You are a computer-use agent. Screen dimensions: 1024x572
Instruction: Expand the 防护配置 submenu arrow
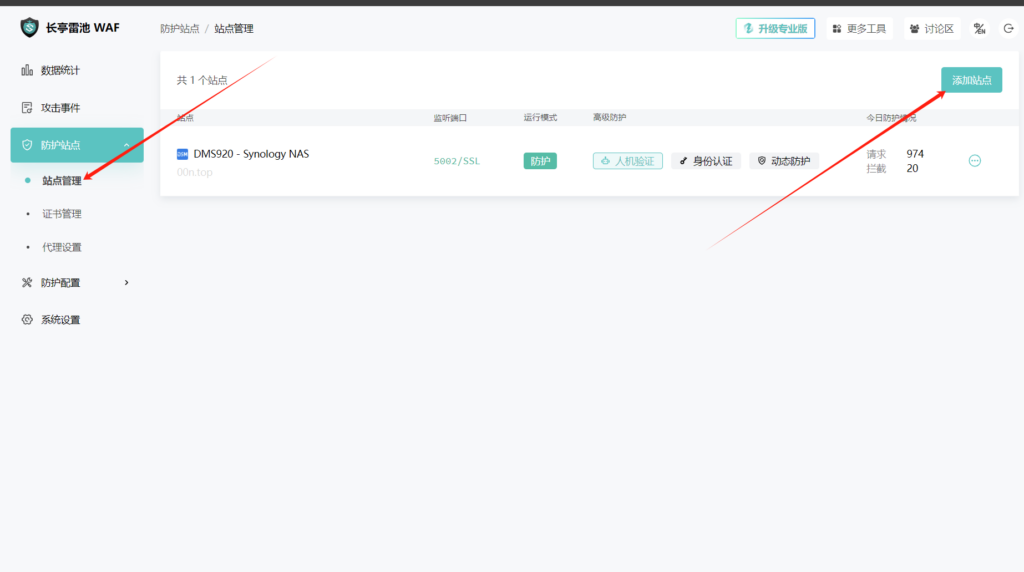click(126, 283)
